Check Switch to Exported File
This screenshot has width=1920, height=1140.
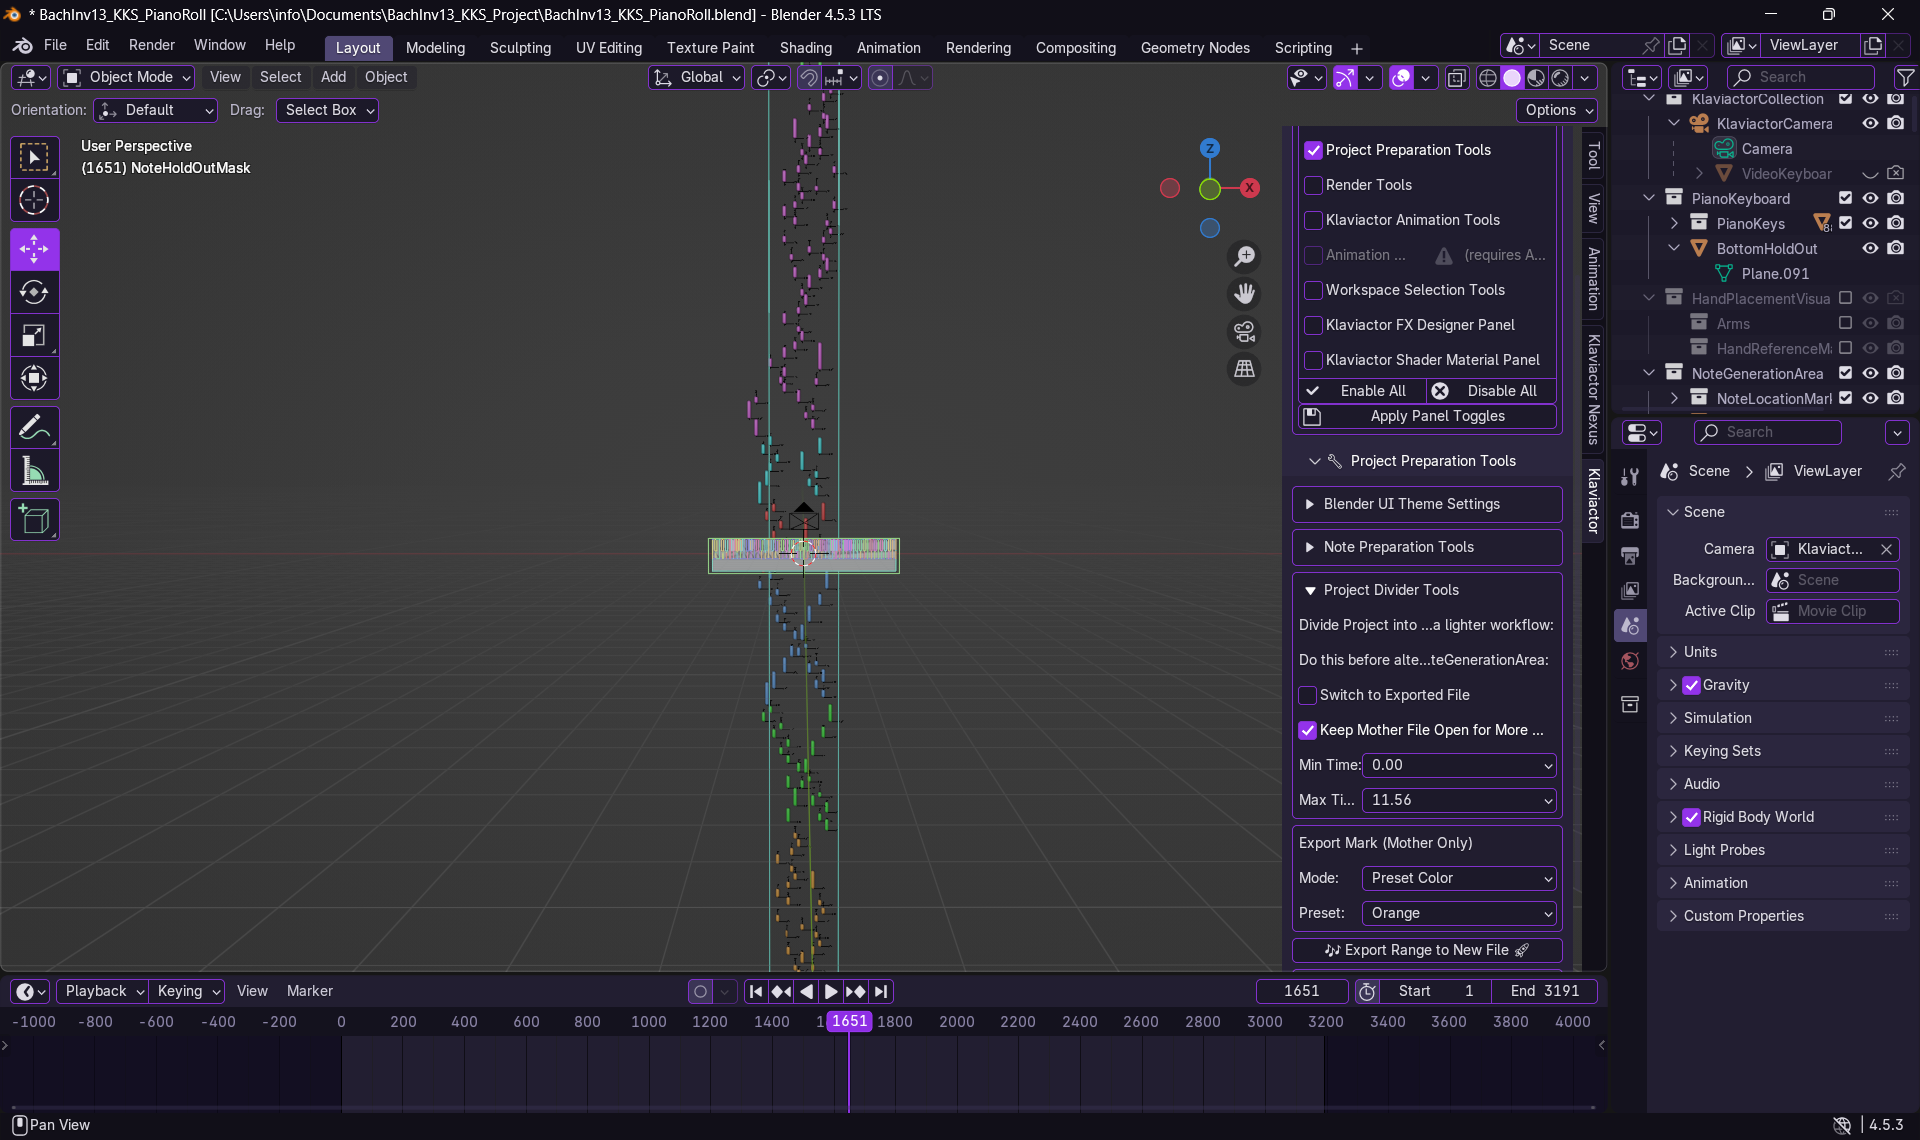pos(1307,695)
